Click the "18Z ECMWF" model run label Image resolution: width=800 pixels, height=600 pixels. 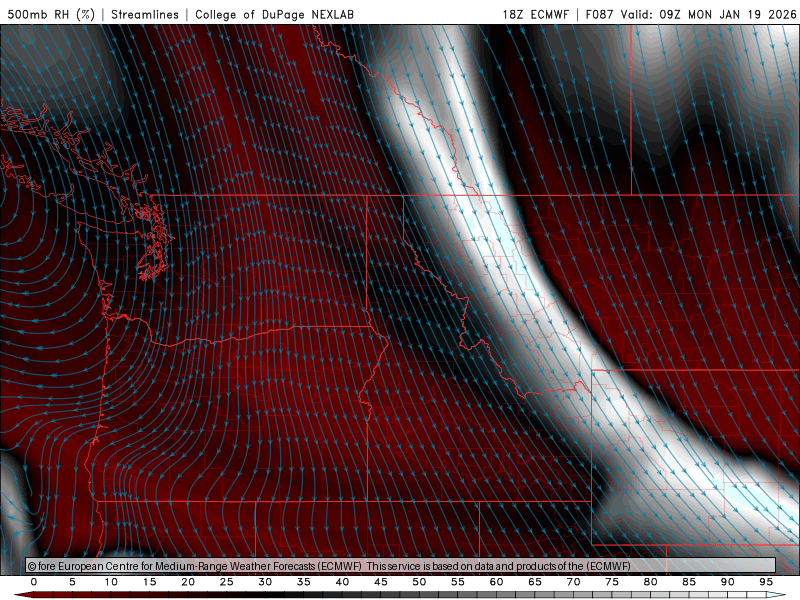coord(535,14)
